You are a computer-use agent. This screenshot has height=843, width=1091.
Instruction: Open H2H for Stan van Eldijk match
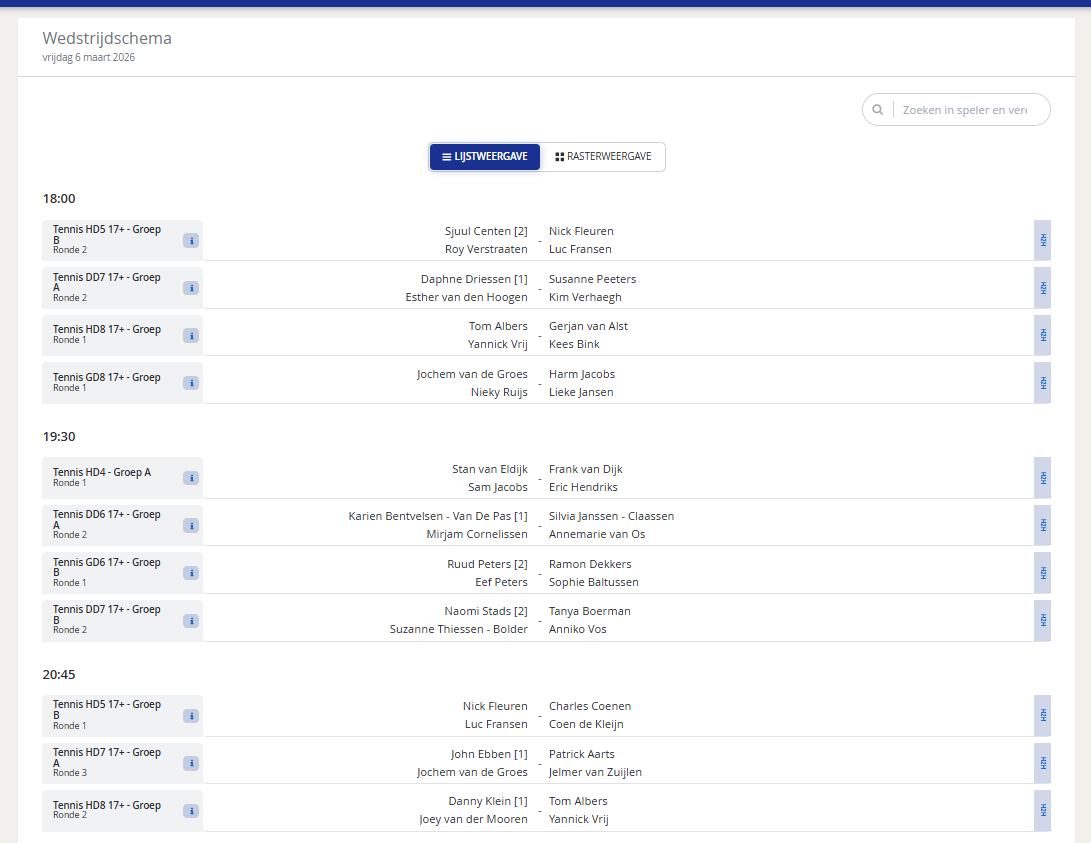coord(1043,478)
